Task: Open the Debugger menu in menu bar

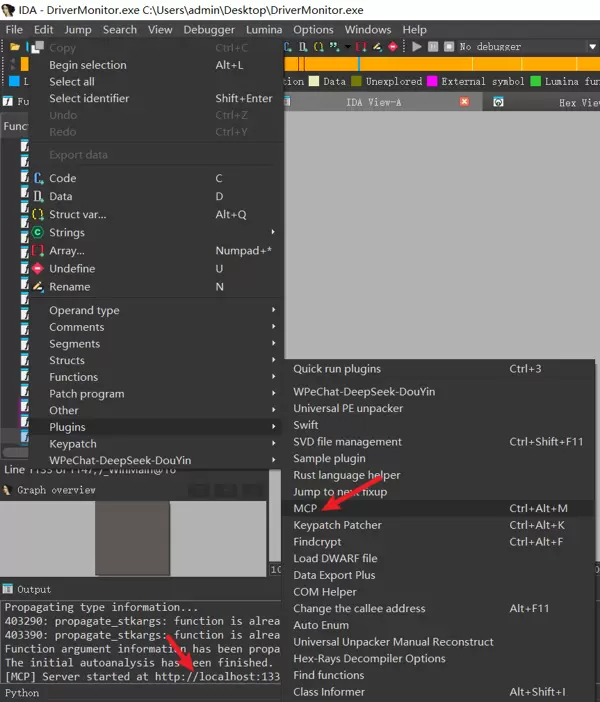Action: (x=209, y=30)
